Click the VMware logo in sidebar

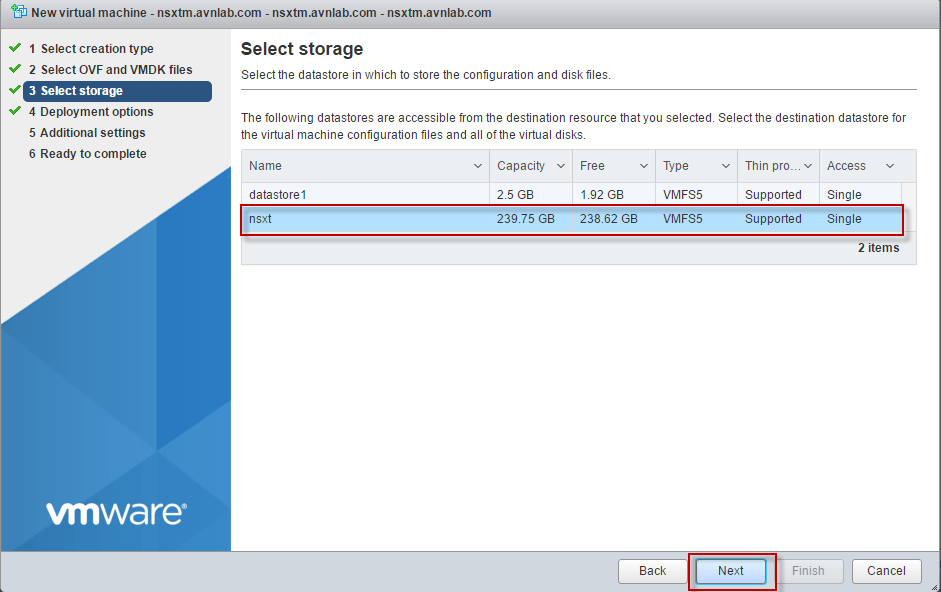tap(116, 513)
